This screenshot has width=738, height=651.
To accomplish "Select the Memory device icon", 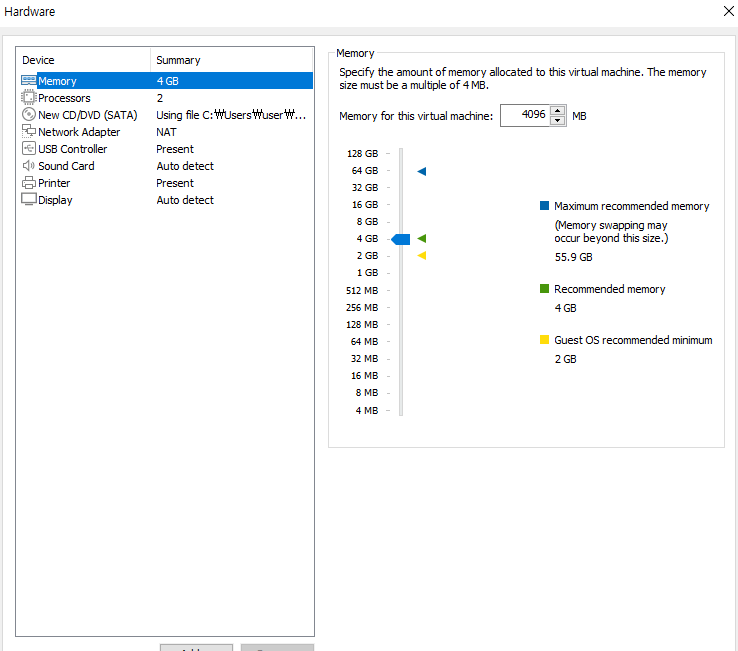I will (x=29, y=80).
